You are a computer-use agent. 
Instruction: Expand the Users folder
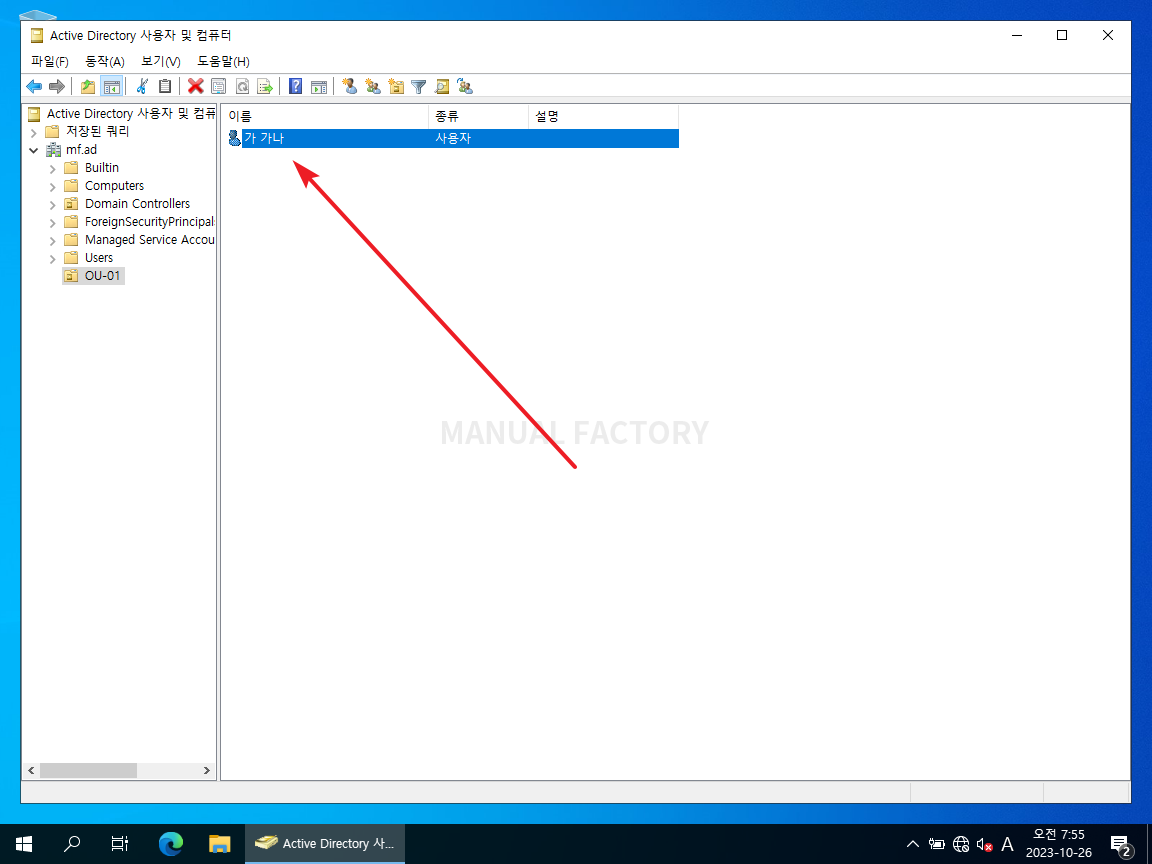click(52, 259)
